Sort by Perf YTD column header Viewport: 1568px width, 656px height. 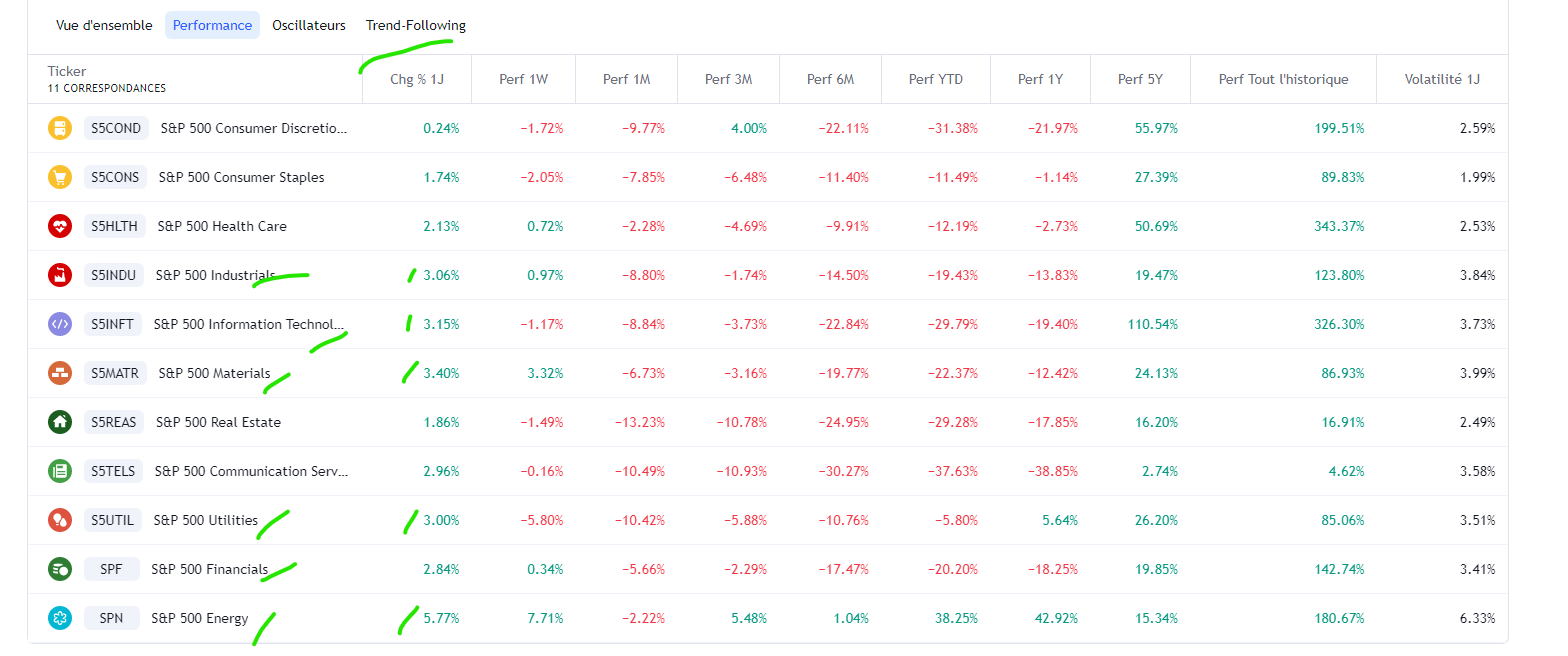(x=935, y=79)
